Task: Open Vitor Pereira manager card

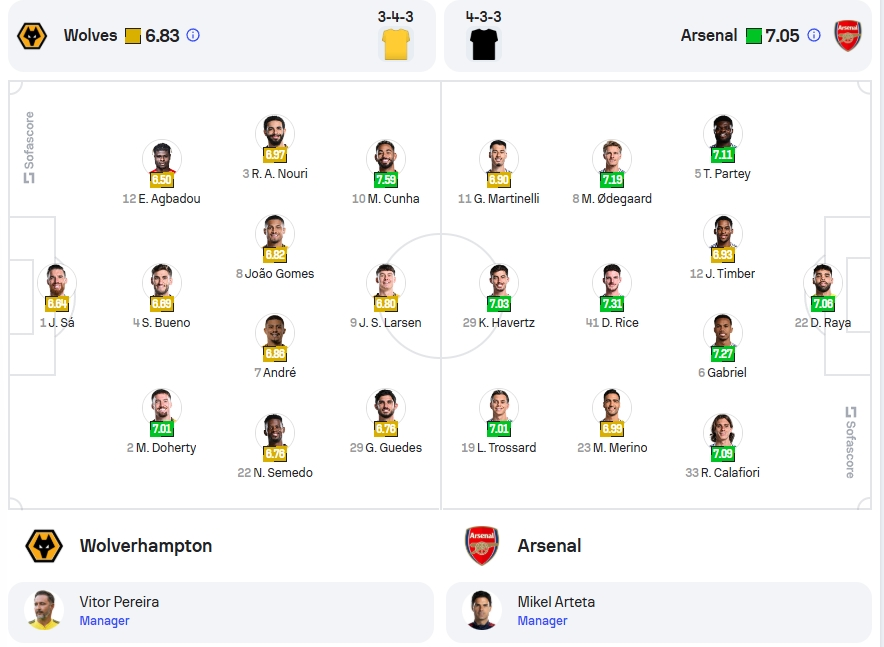Action: click(x=221, y=611)
